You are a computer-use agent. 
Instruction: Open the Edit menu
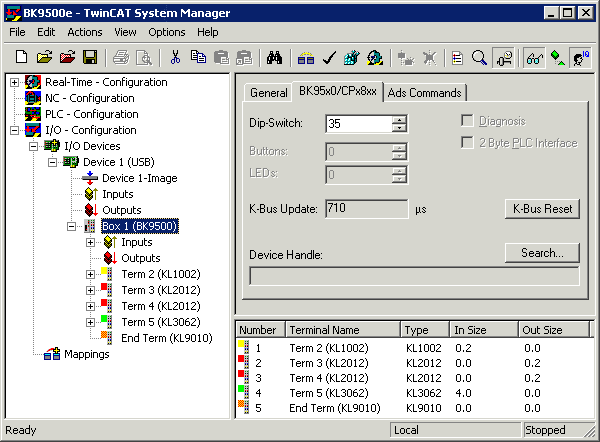click(x=46, y=32)
